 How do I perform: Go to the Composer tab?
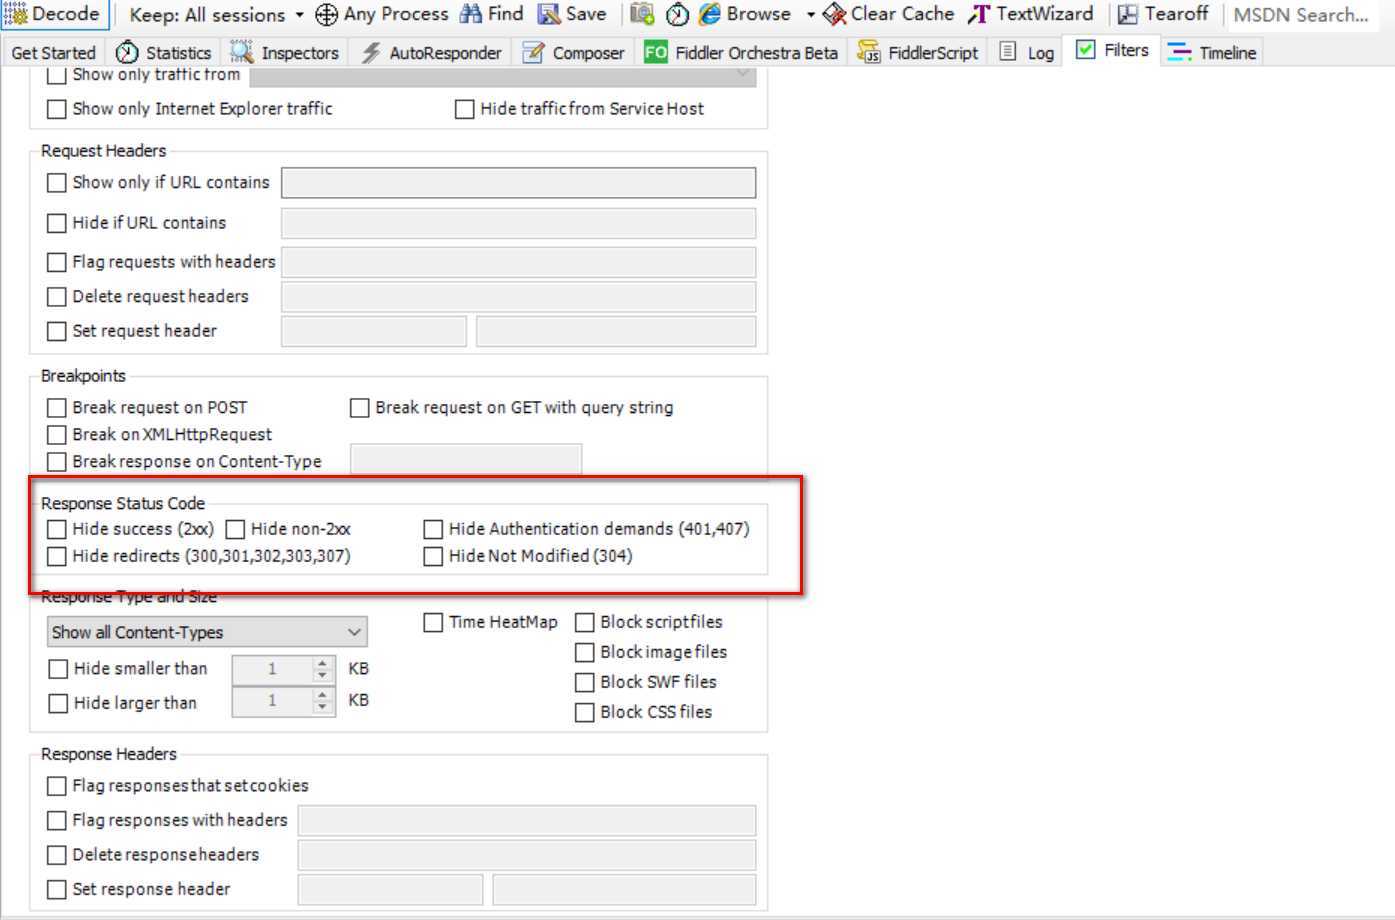(574, 52)
